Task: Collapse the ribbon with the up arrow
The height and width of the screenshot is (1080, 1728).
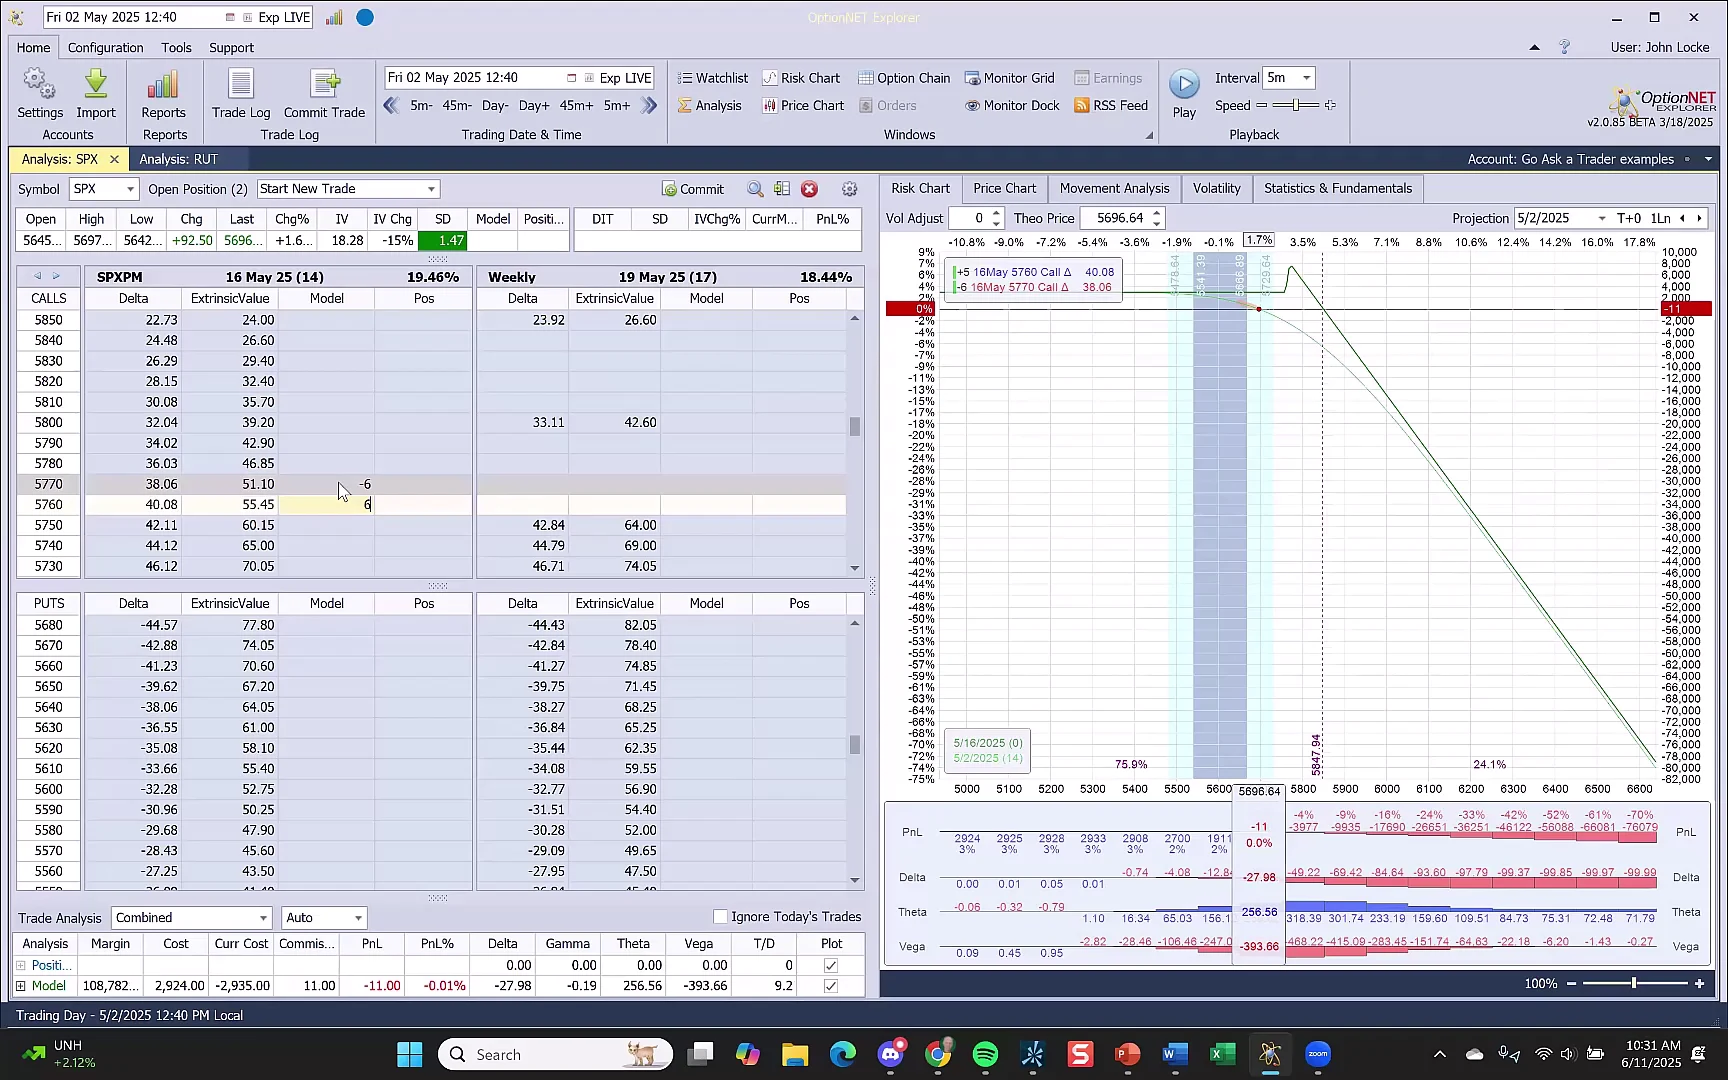Action: click(x=1535, y=47)
